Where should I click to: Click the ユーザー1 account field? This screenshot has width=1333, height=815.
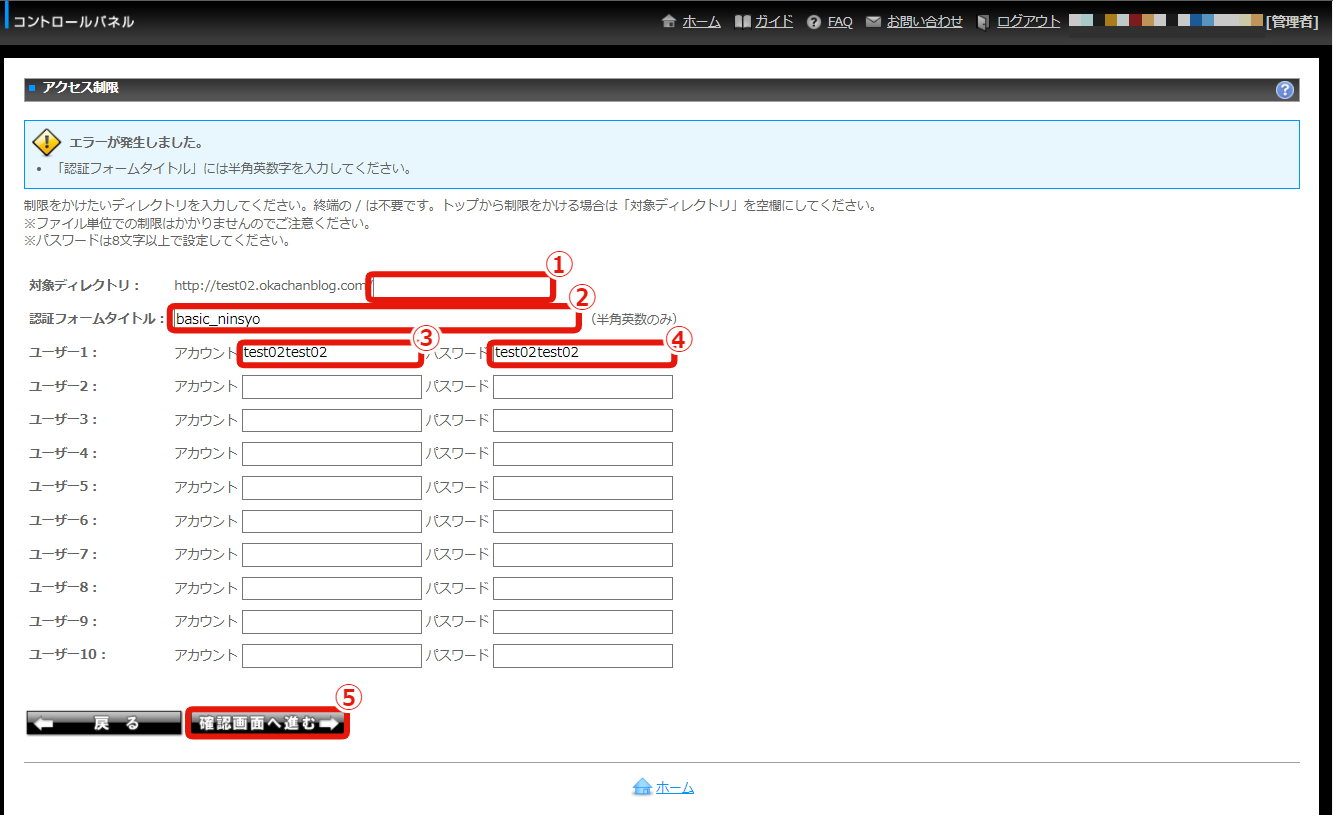[330, 353]
